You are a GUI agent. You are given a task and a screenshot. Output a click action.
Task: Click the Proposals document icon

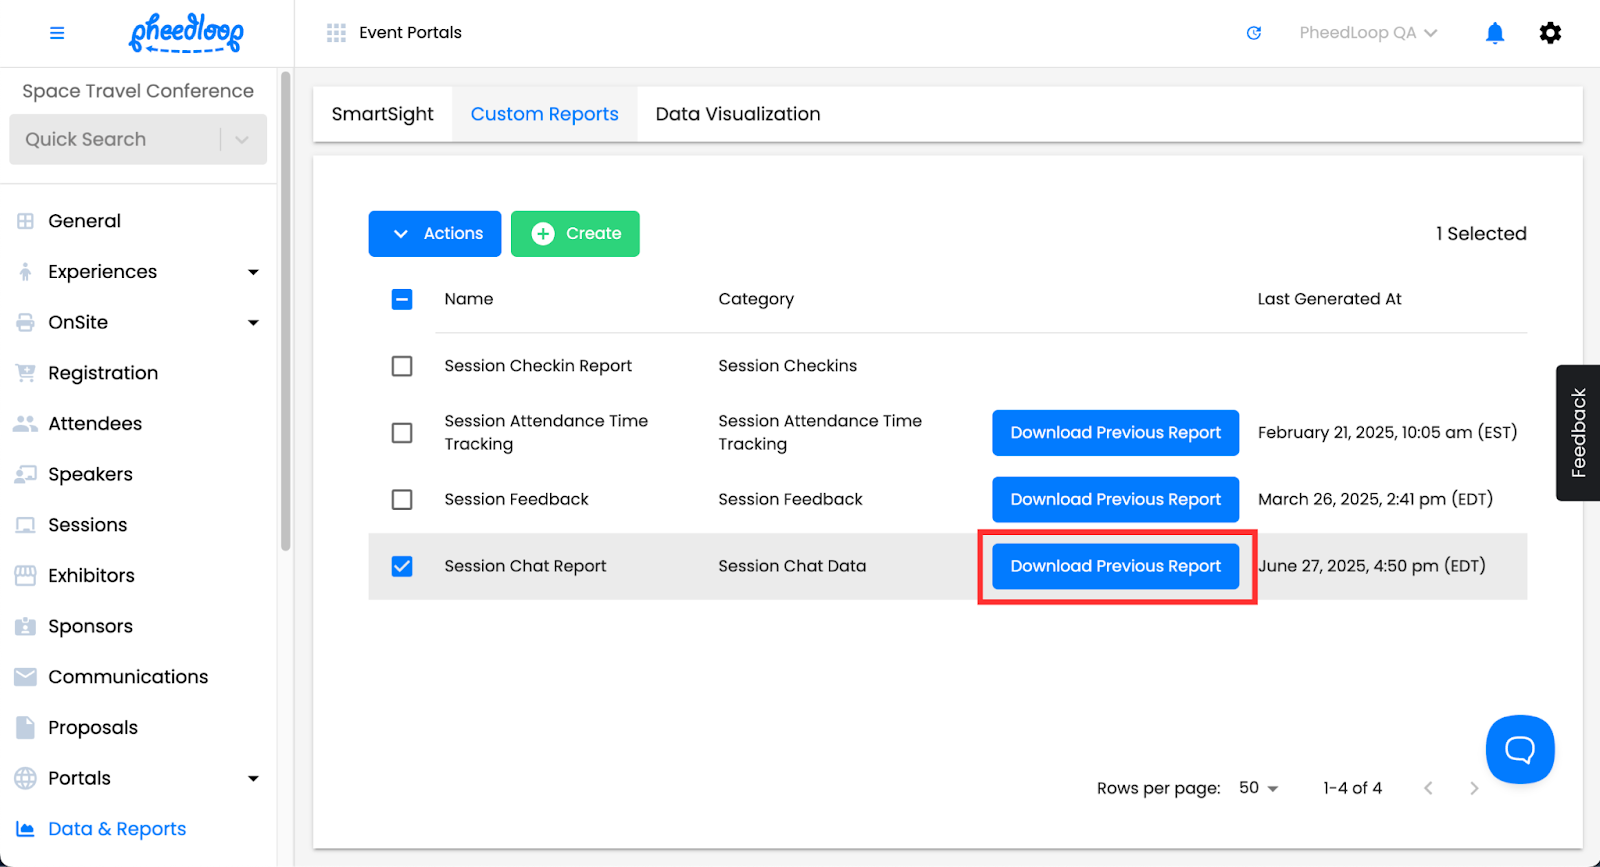tap(26, 727)
